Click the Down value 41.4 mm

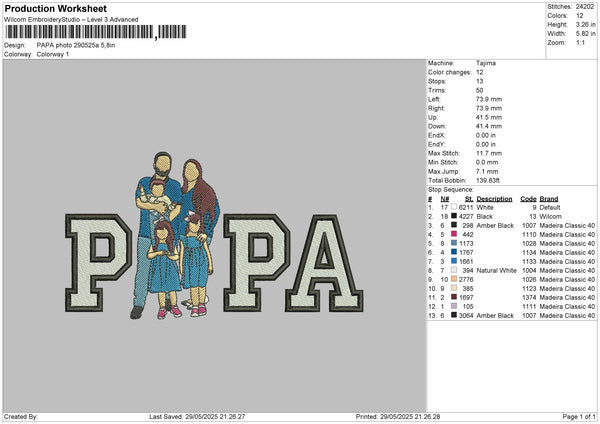pyautogui.click(x=489, y=126)
